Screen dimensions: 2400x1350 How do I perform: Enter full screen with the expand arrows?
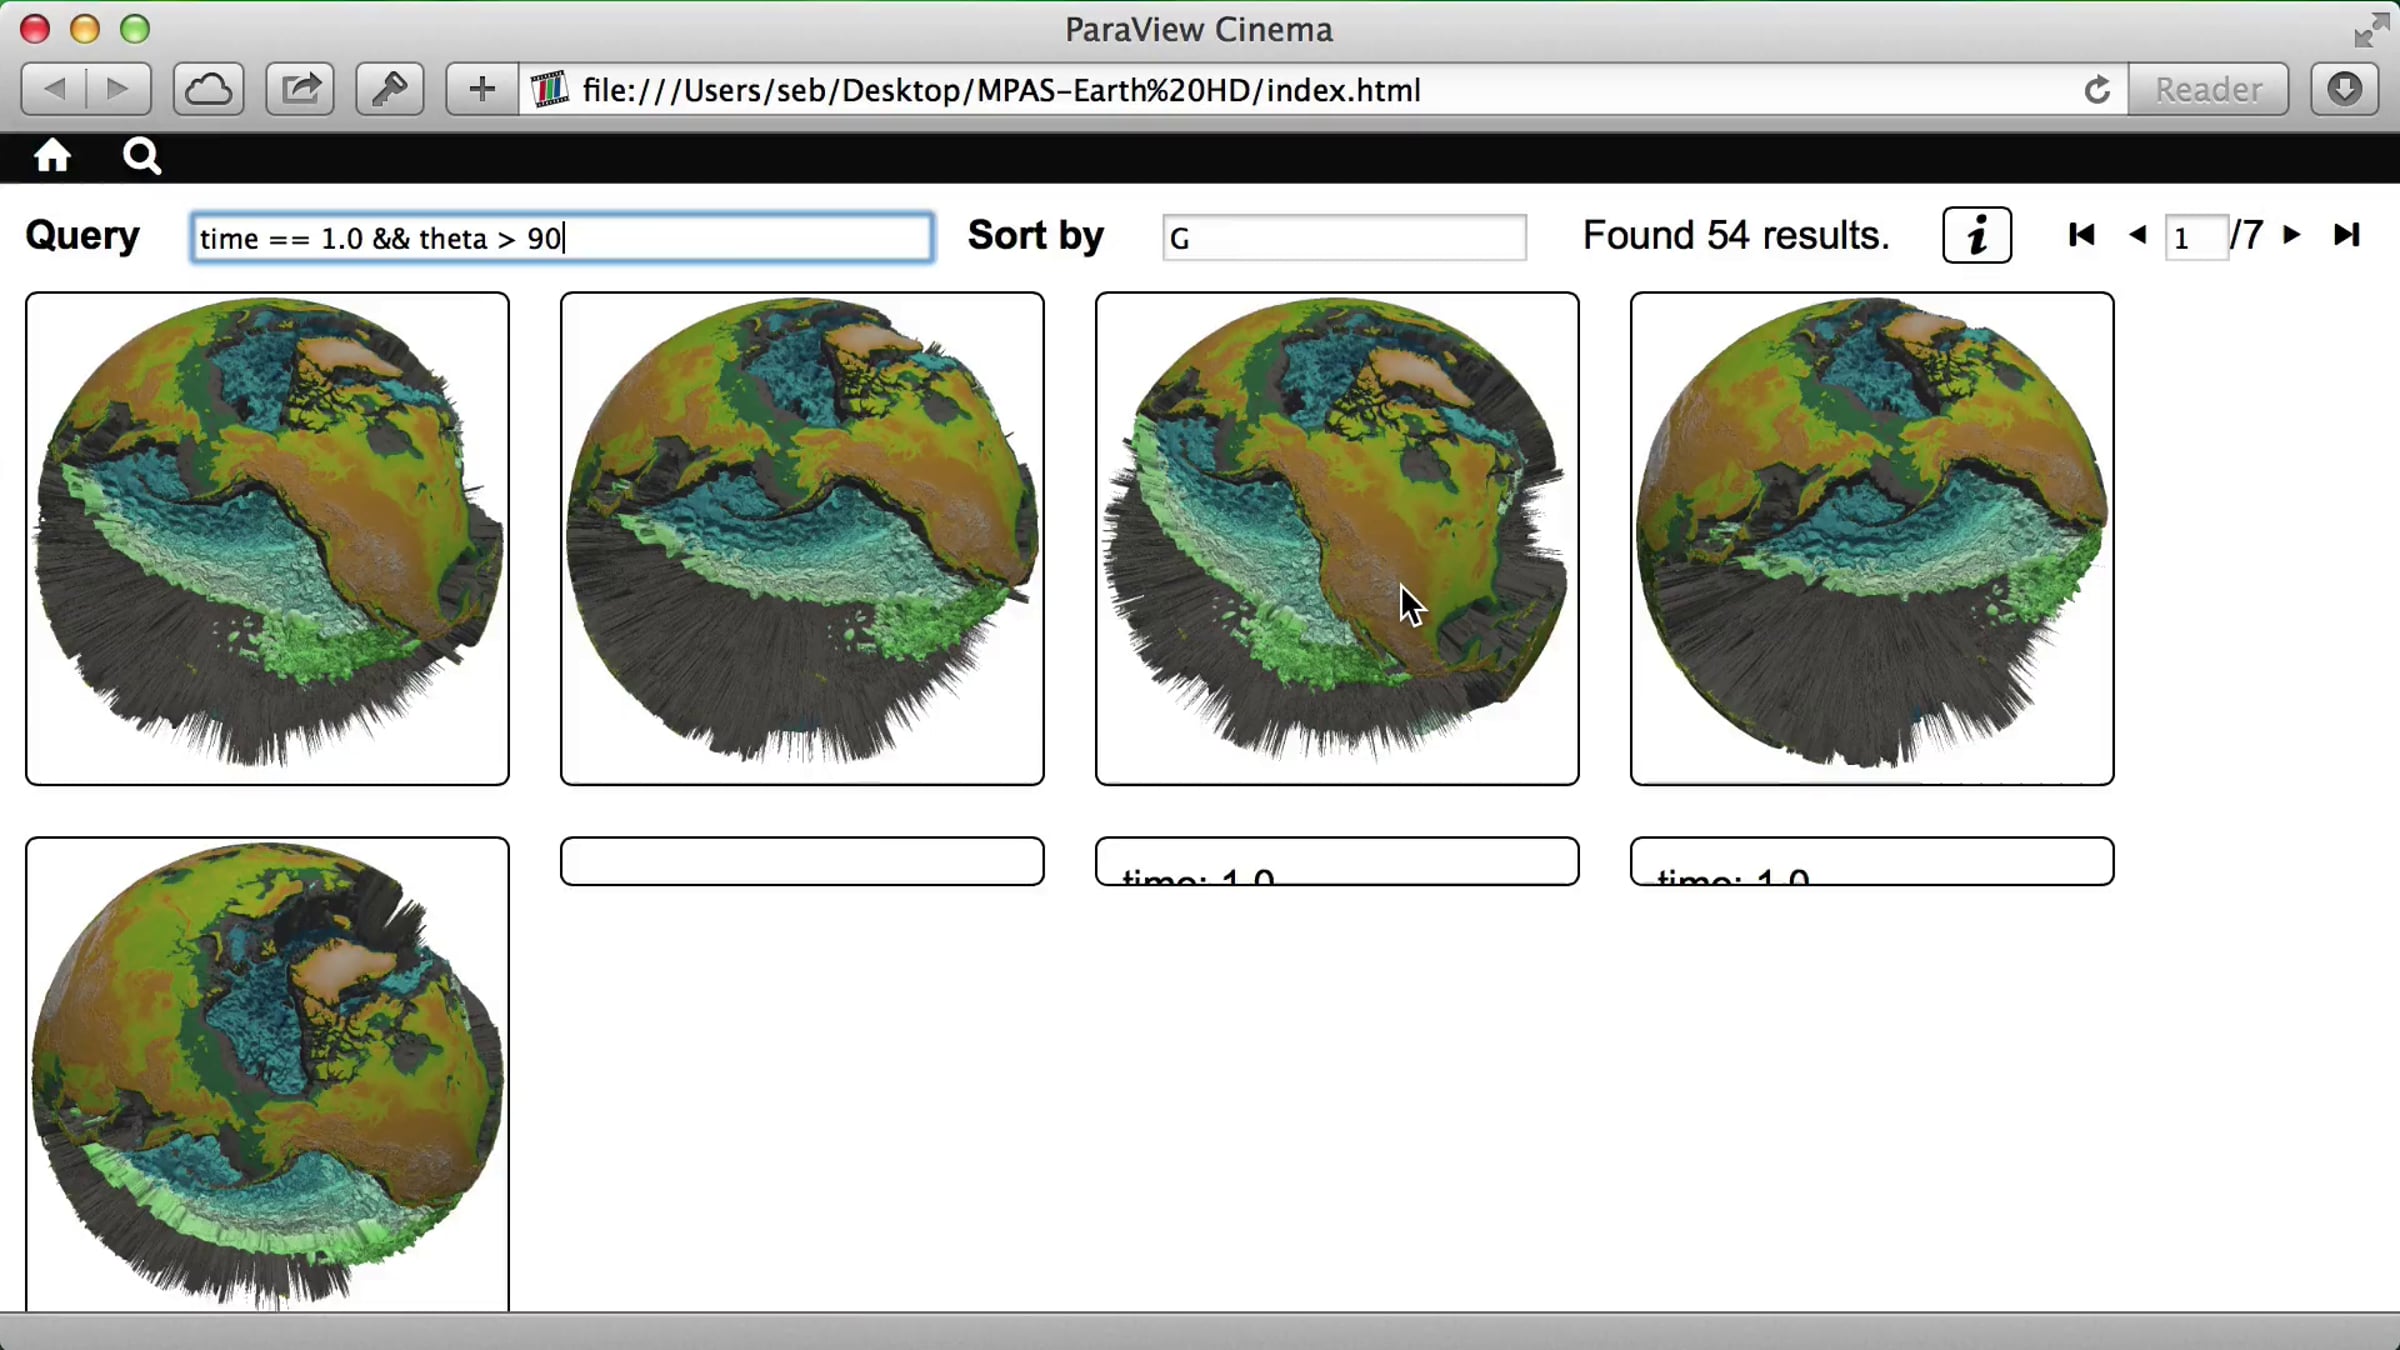2370,30
